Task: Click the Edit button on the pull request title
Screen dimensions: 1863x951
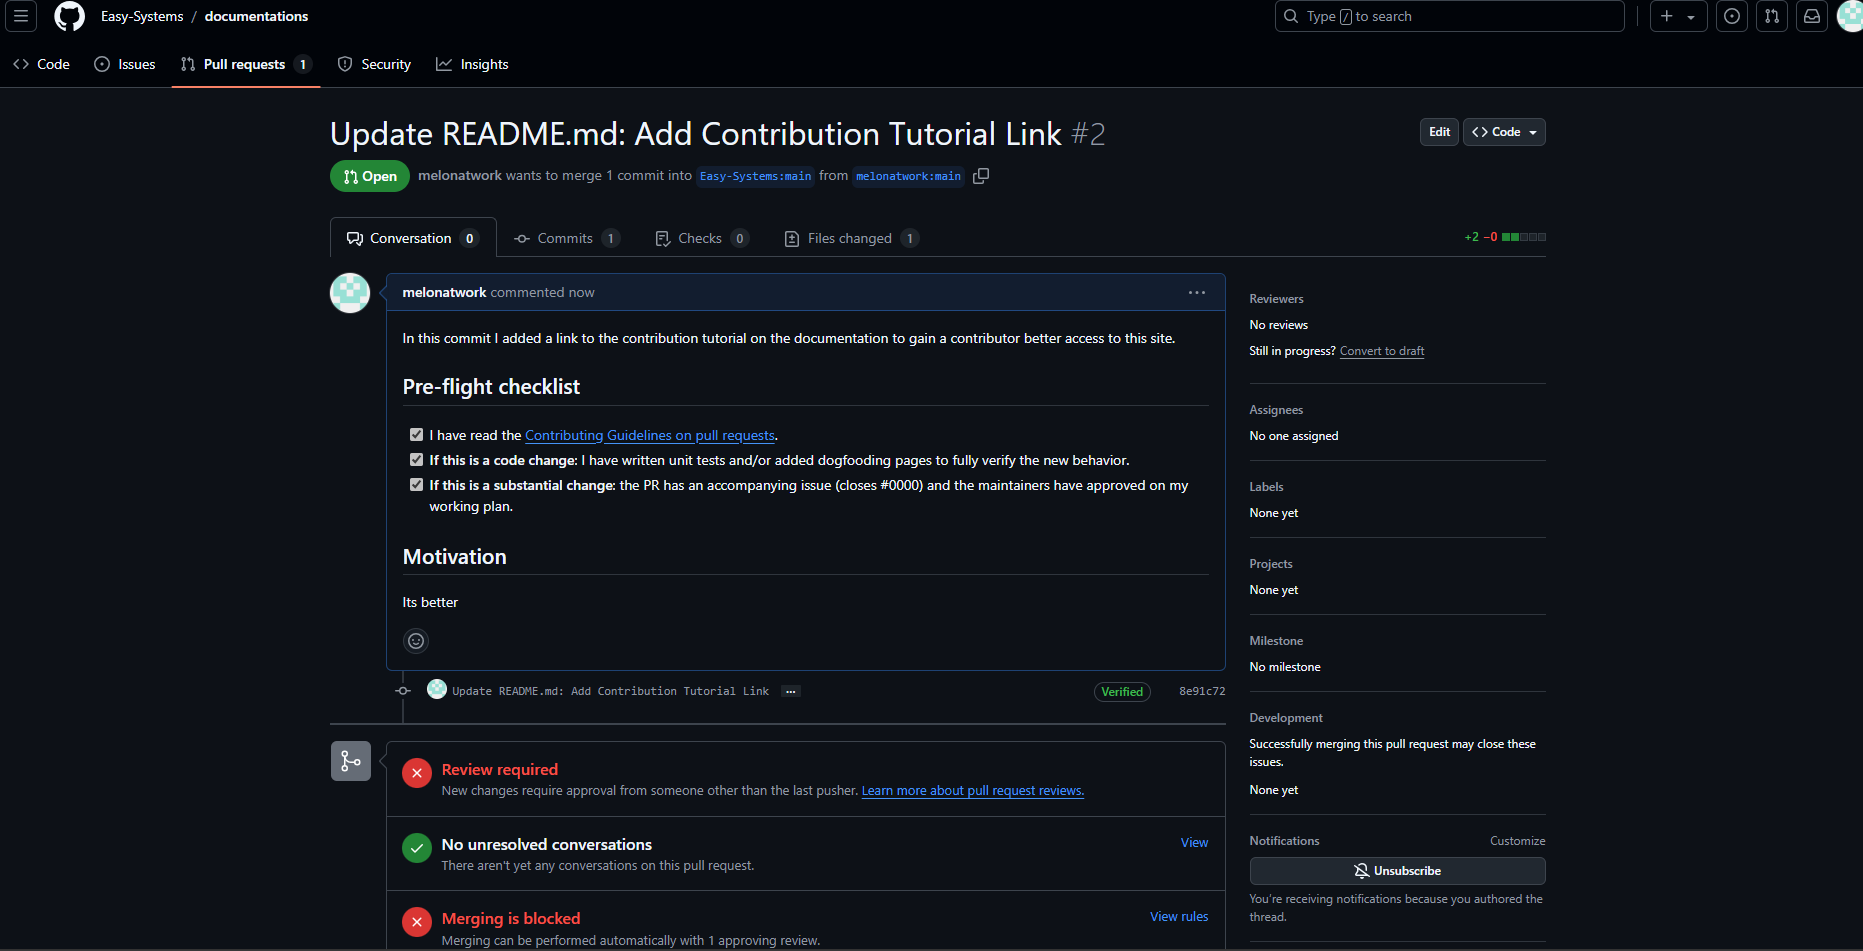Action: 1439,132
